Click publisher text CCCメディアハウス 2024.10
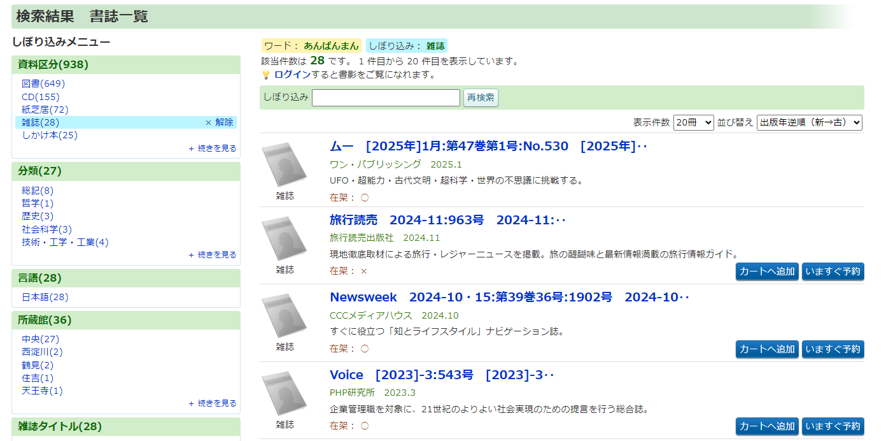 [x=394, y=315]
